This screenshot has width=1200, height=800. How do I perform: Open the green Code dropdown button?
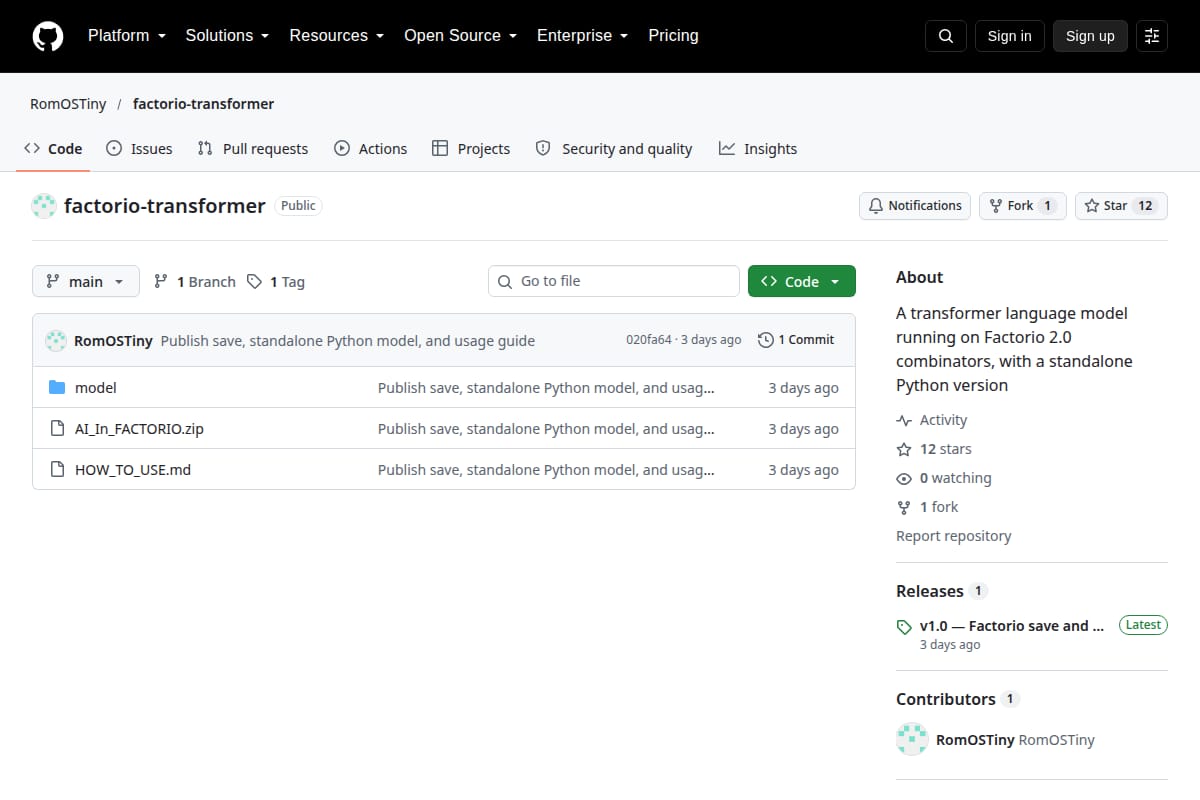pos(802,282)
